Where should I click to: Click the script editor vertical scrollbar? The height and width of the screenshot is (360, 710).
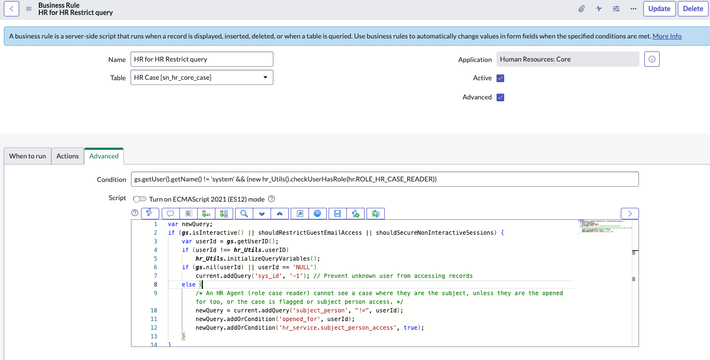pyautogui.click(x=634, y=283)
